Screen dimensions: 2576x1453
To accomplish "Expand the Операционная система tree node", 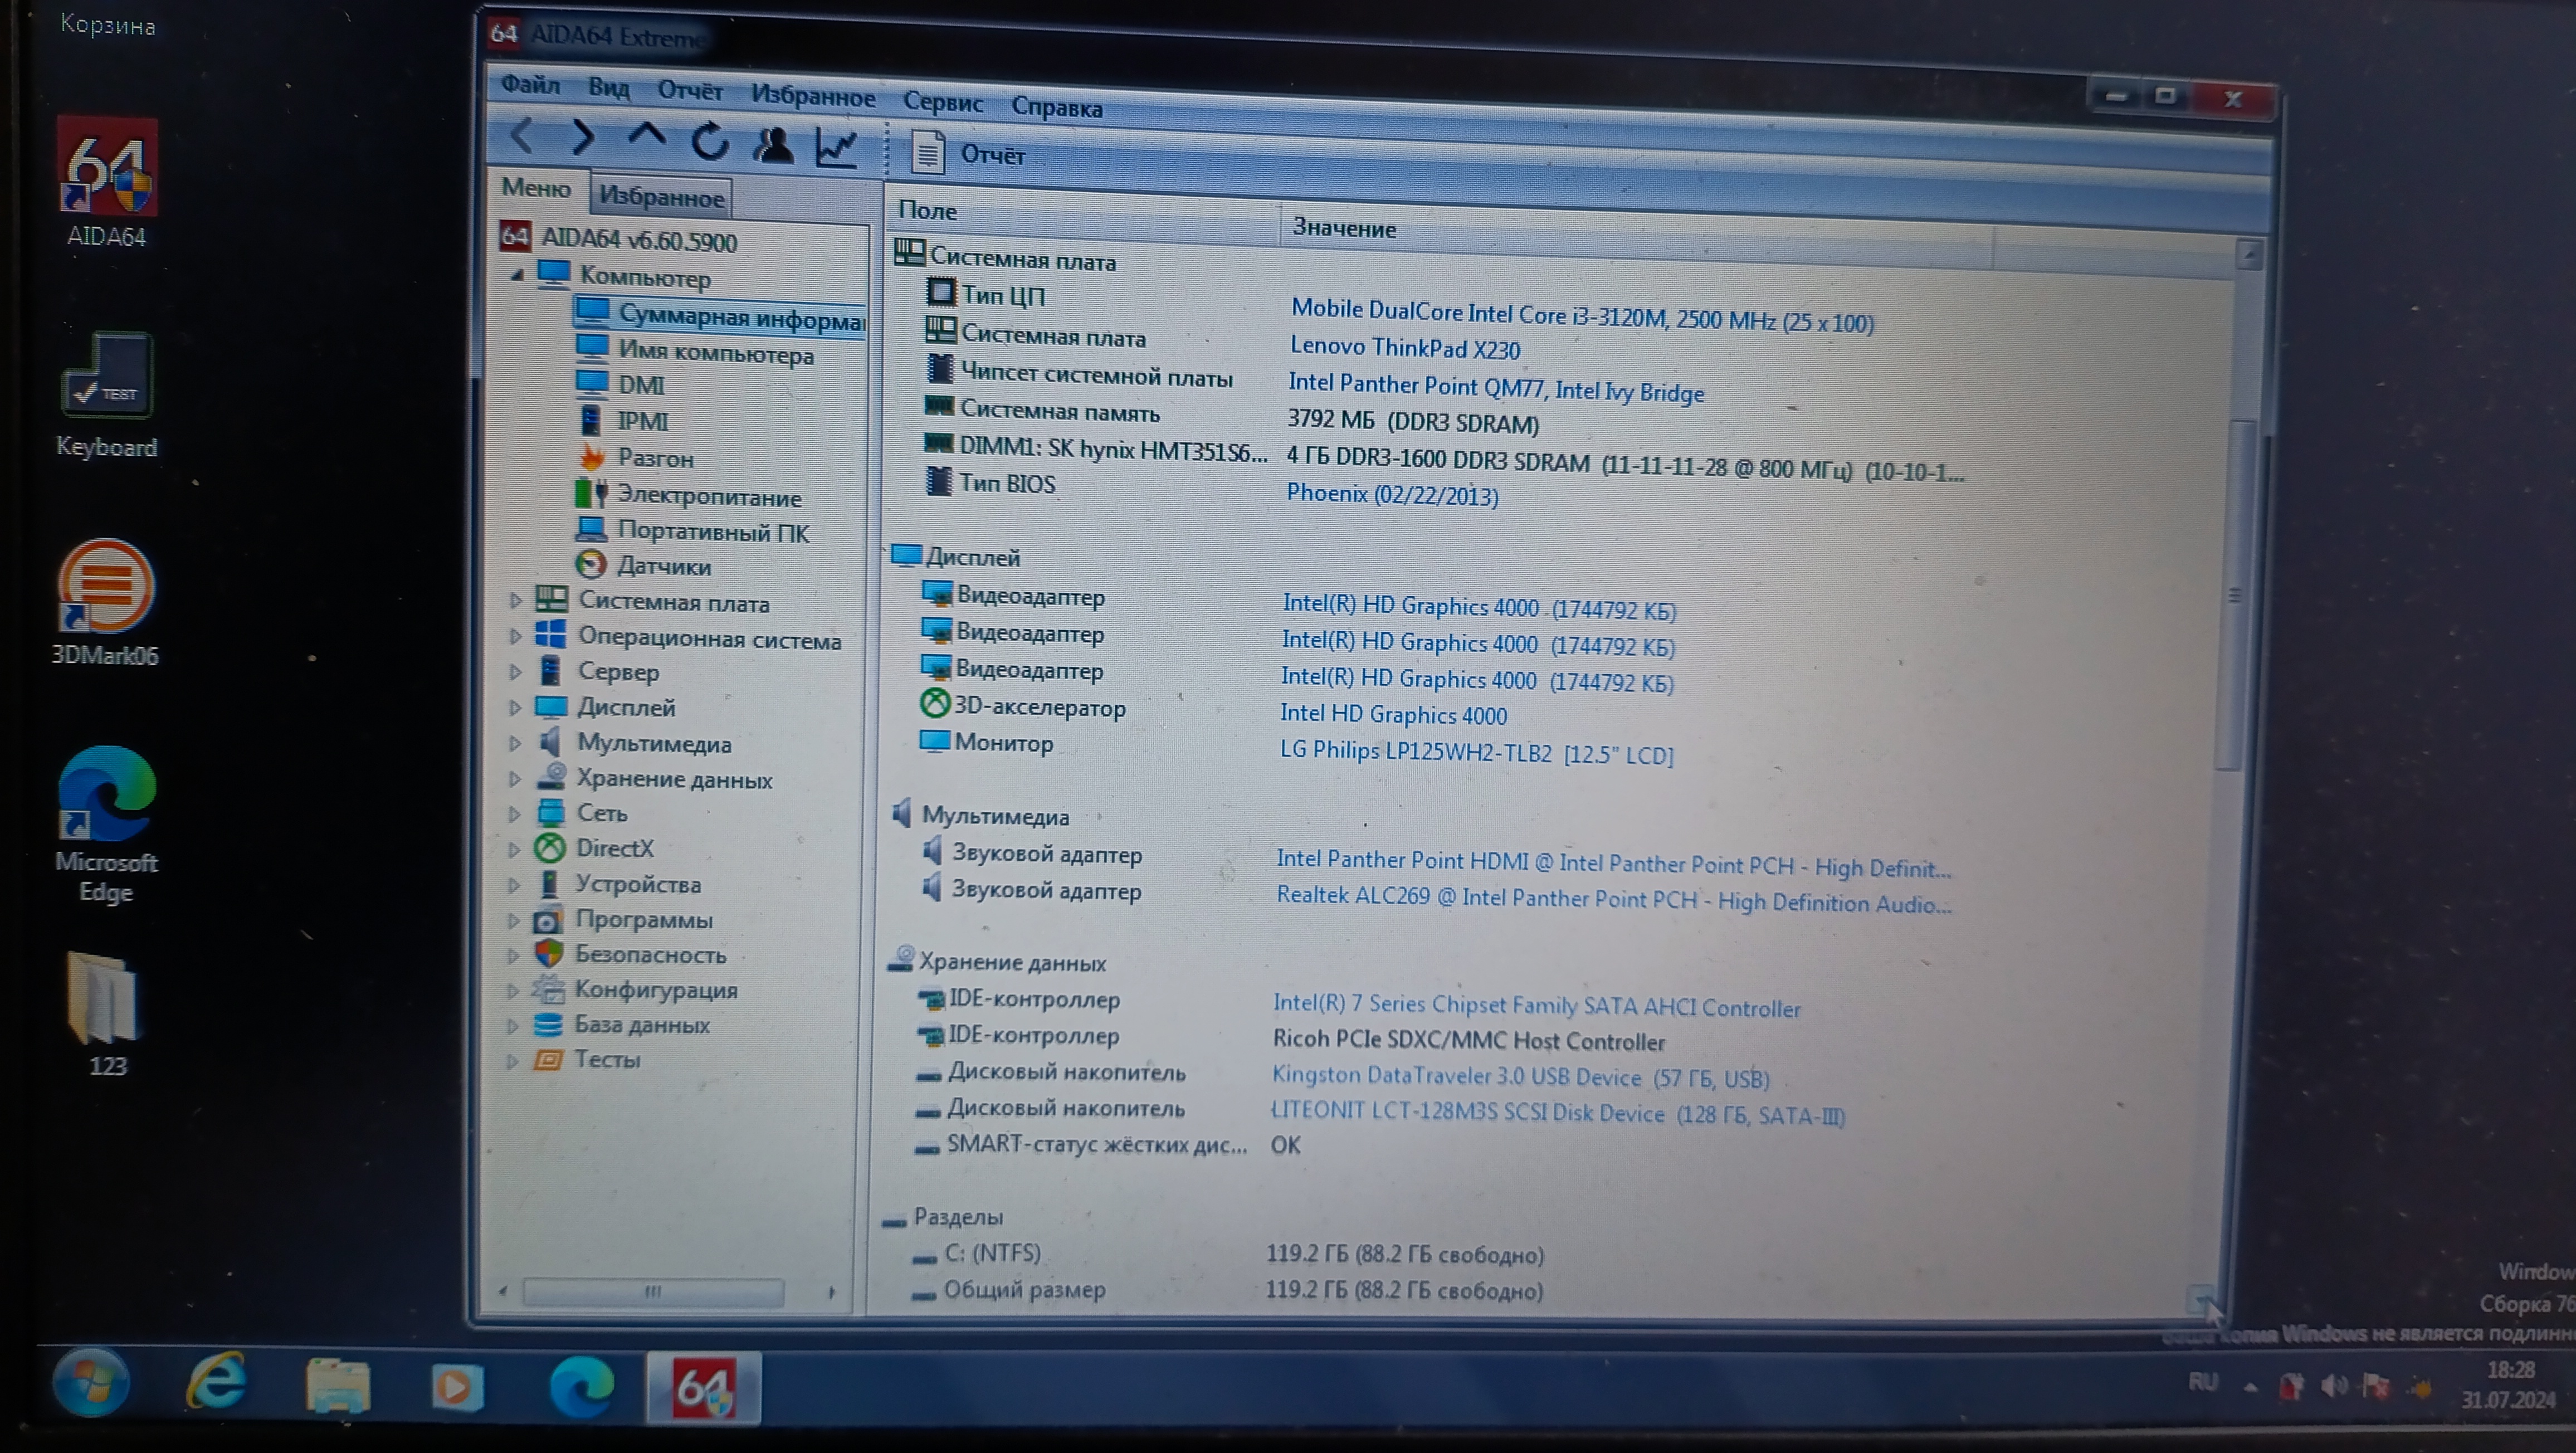I will pyautogui.click(x=515, y=636).
